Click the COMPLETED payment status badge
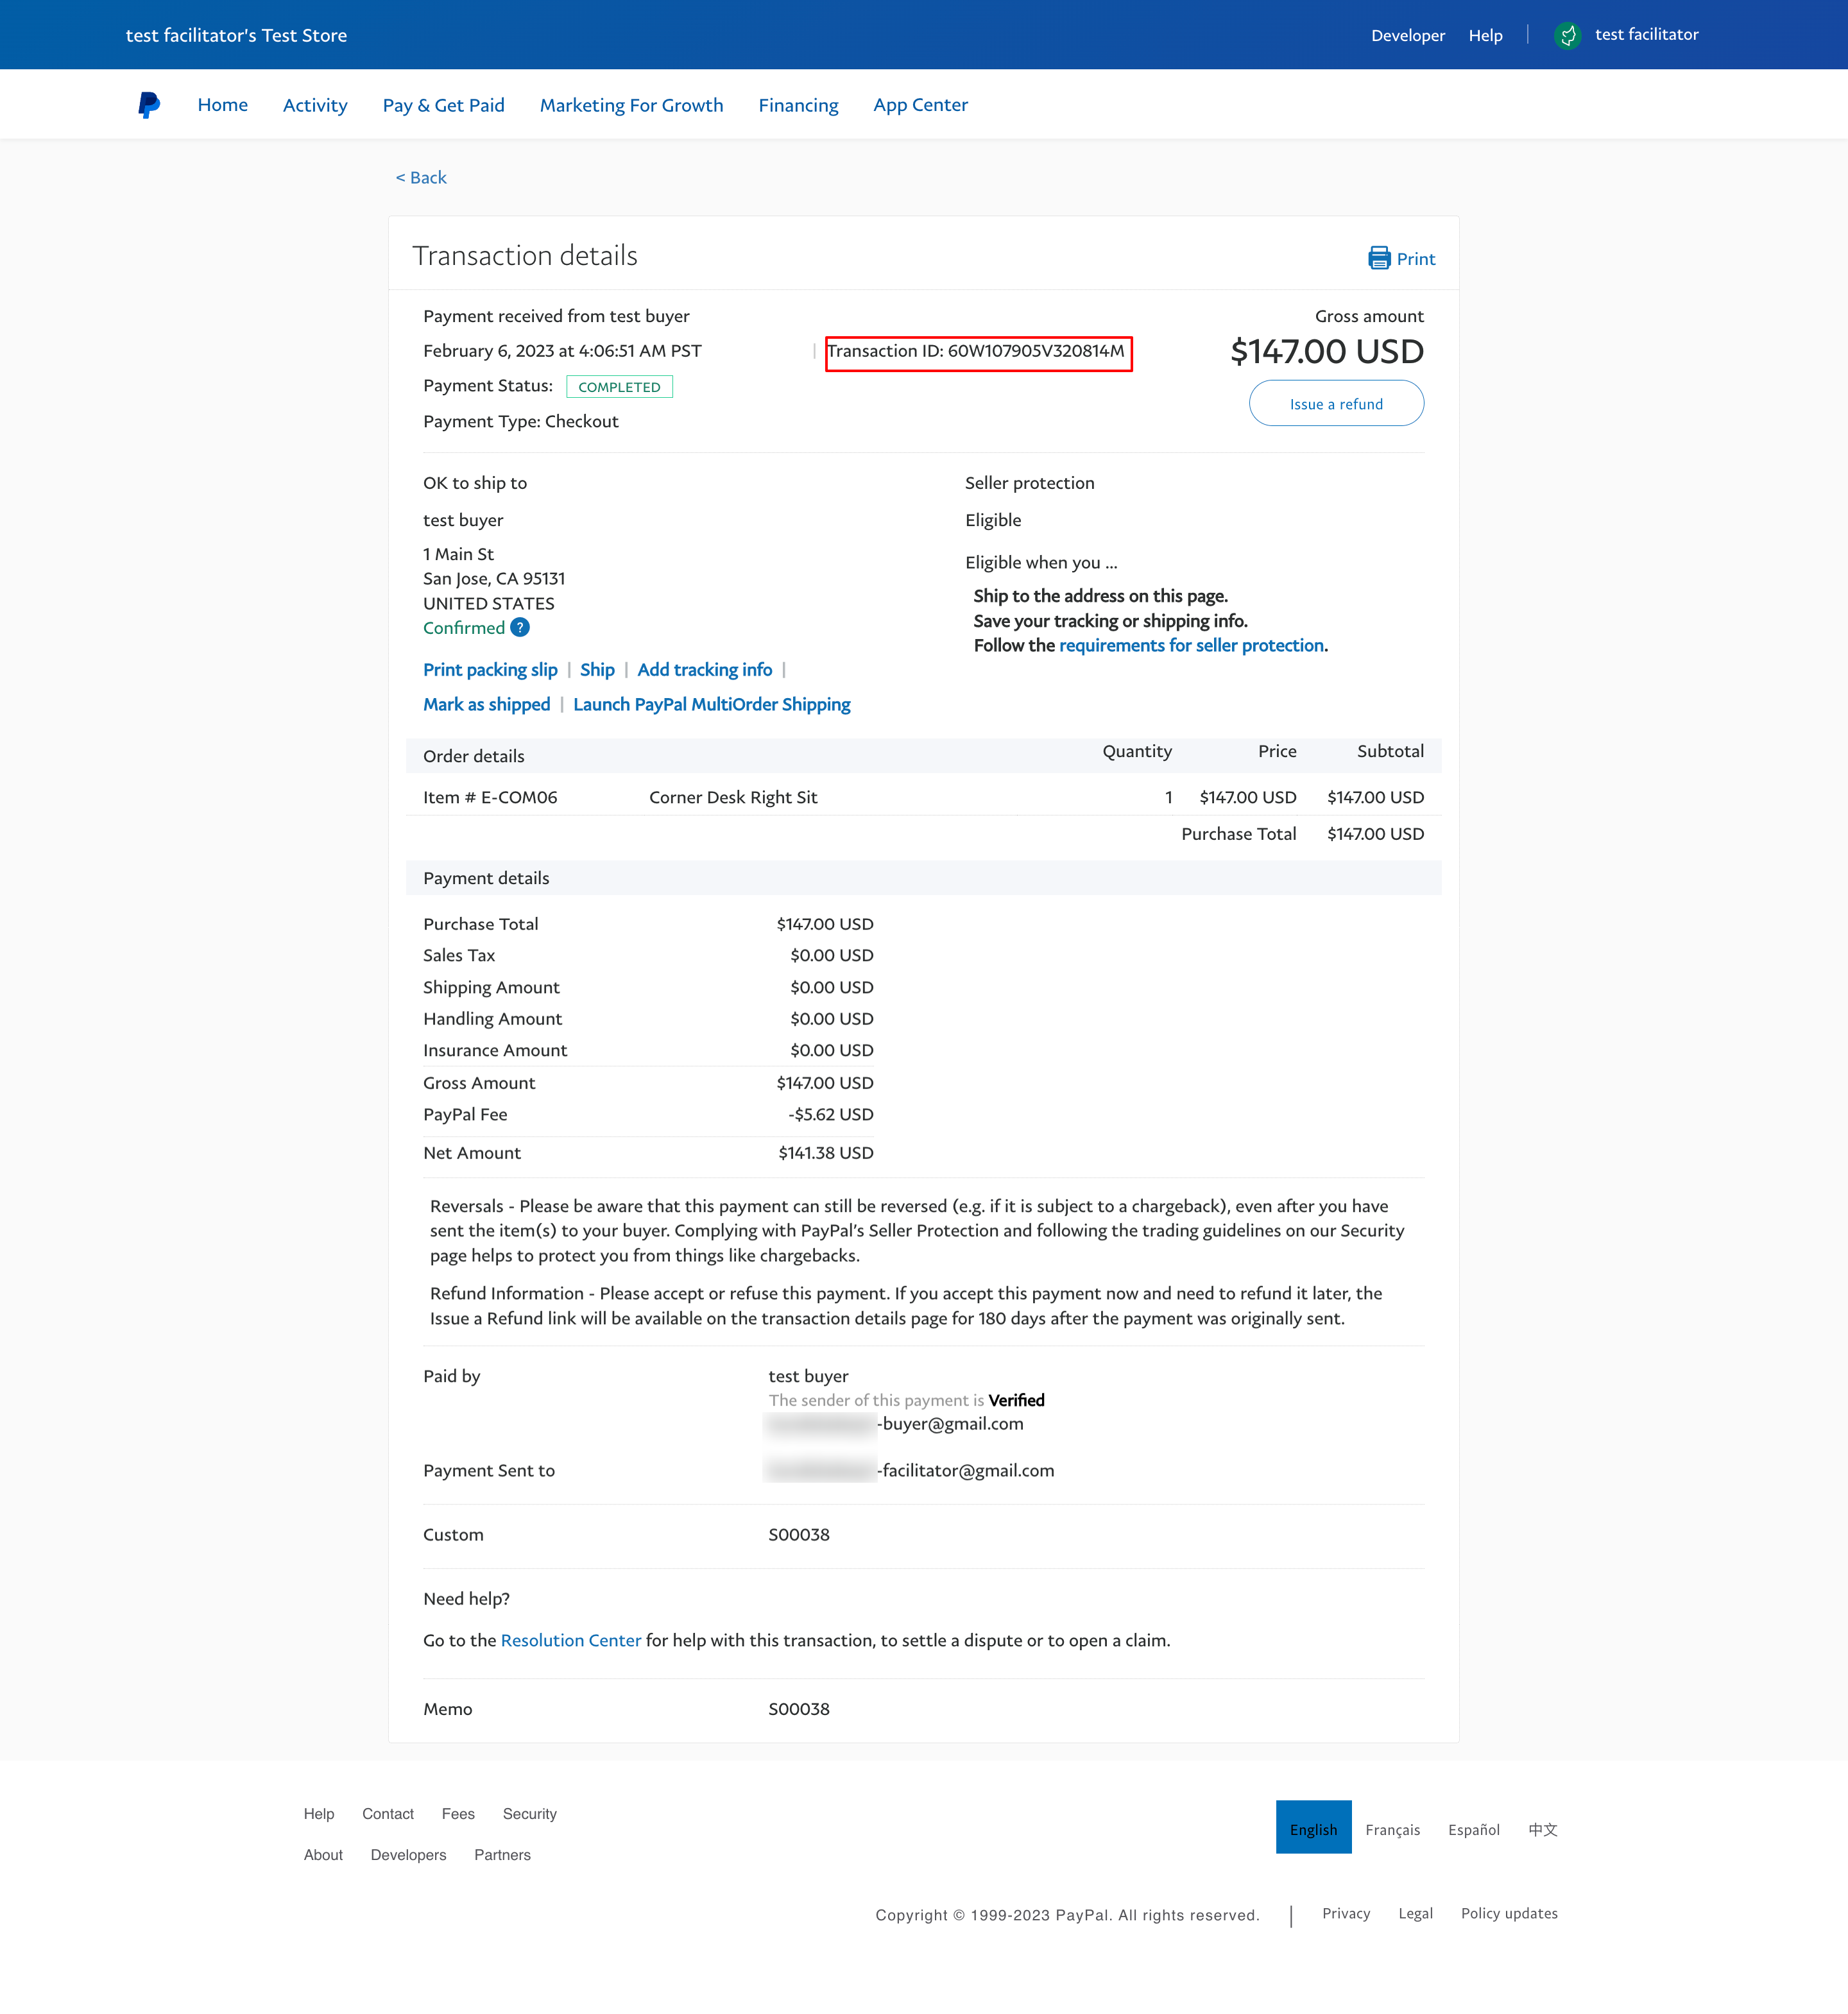Screen dimensions: 1848x2014 pos(619,387)
